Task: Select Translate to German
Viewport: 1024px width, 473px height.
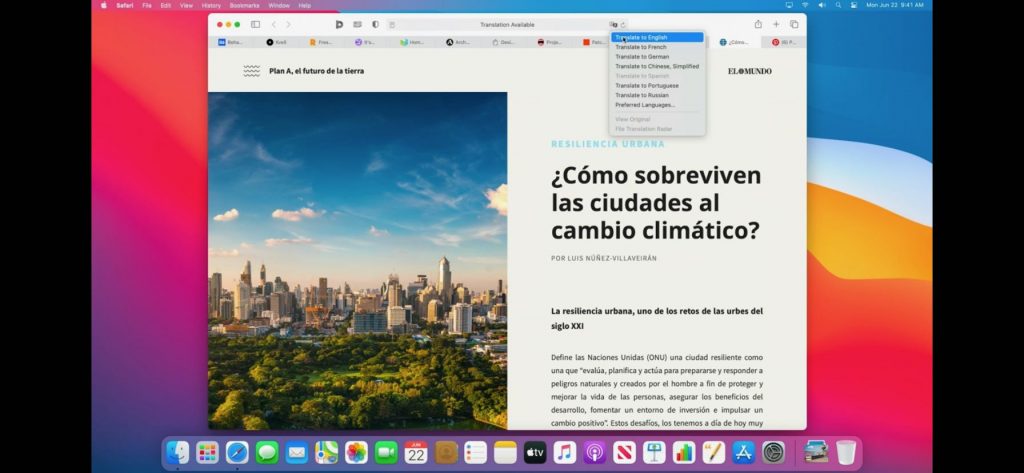Action: tap(657, 57)
